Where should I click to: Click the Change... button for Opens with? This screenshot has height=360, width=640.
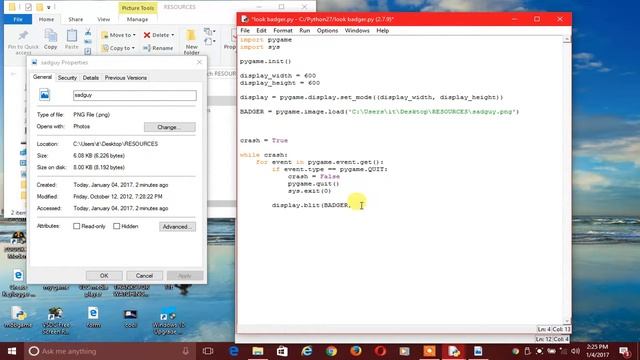click(x=169, y=127)
